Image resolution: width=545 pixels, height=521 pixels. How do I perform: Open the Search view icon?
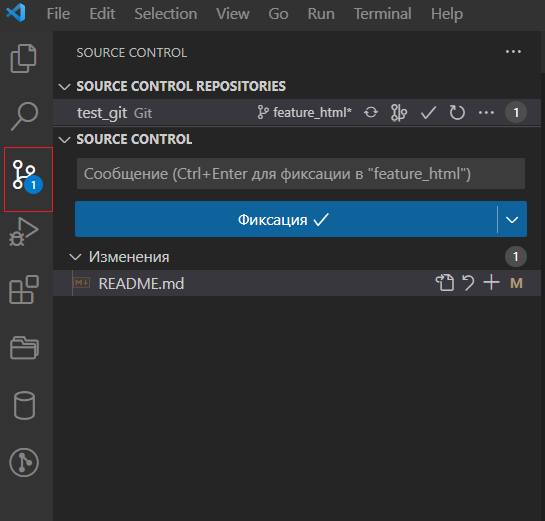[24, 116]
